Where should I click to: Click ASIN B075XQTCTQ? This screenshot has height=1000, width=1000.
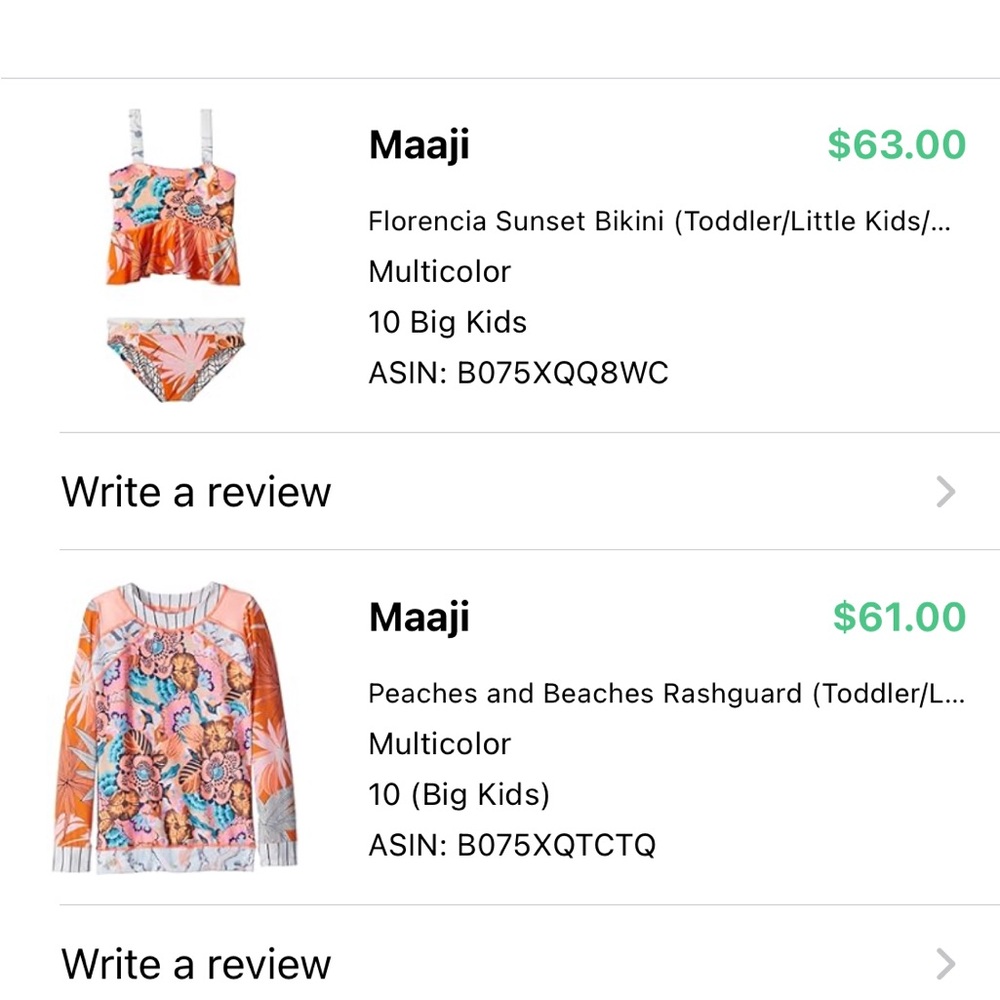pos(513,845)
